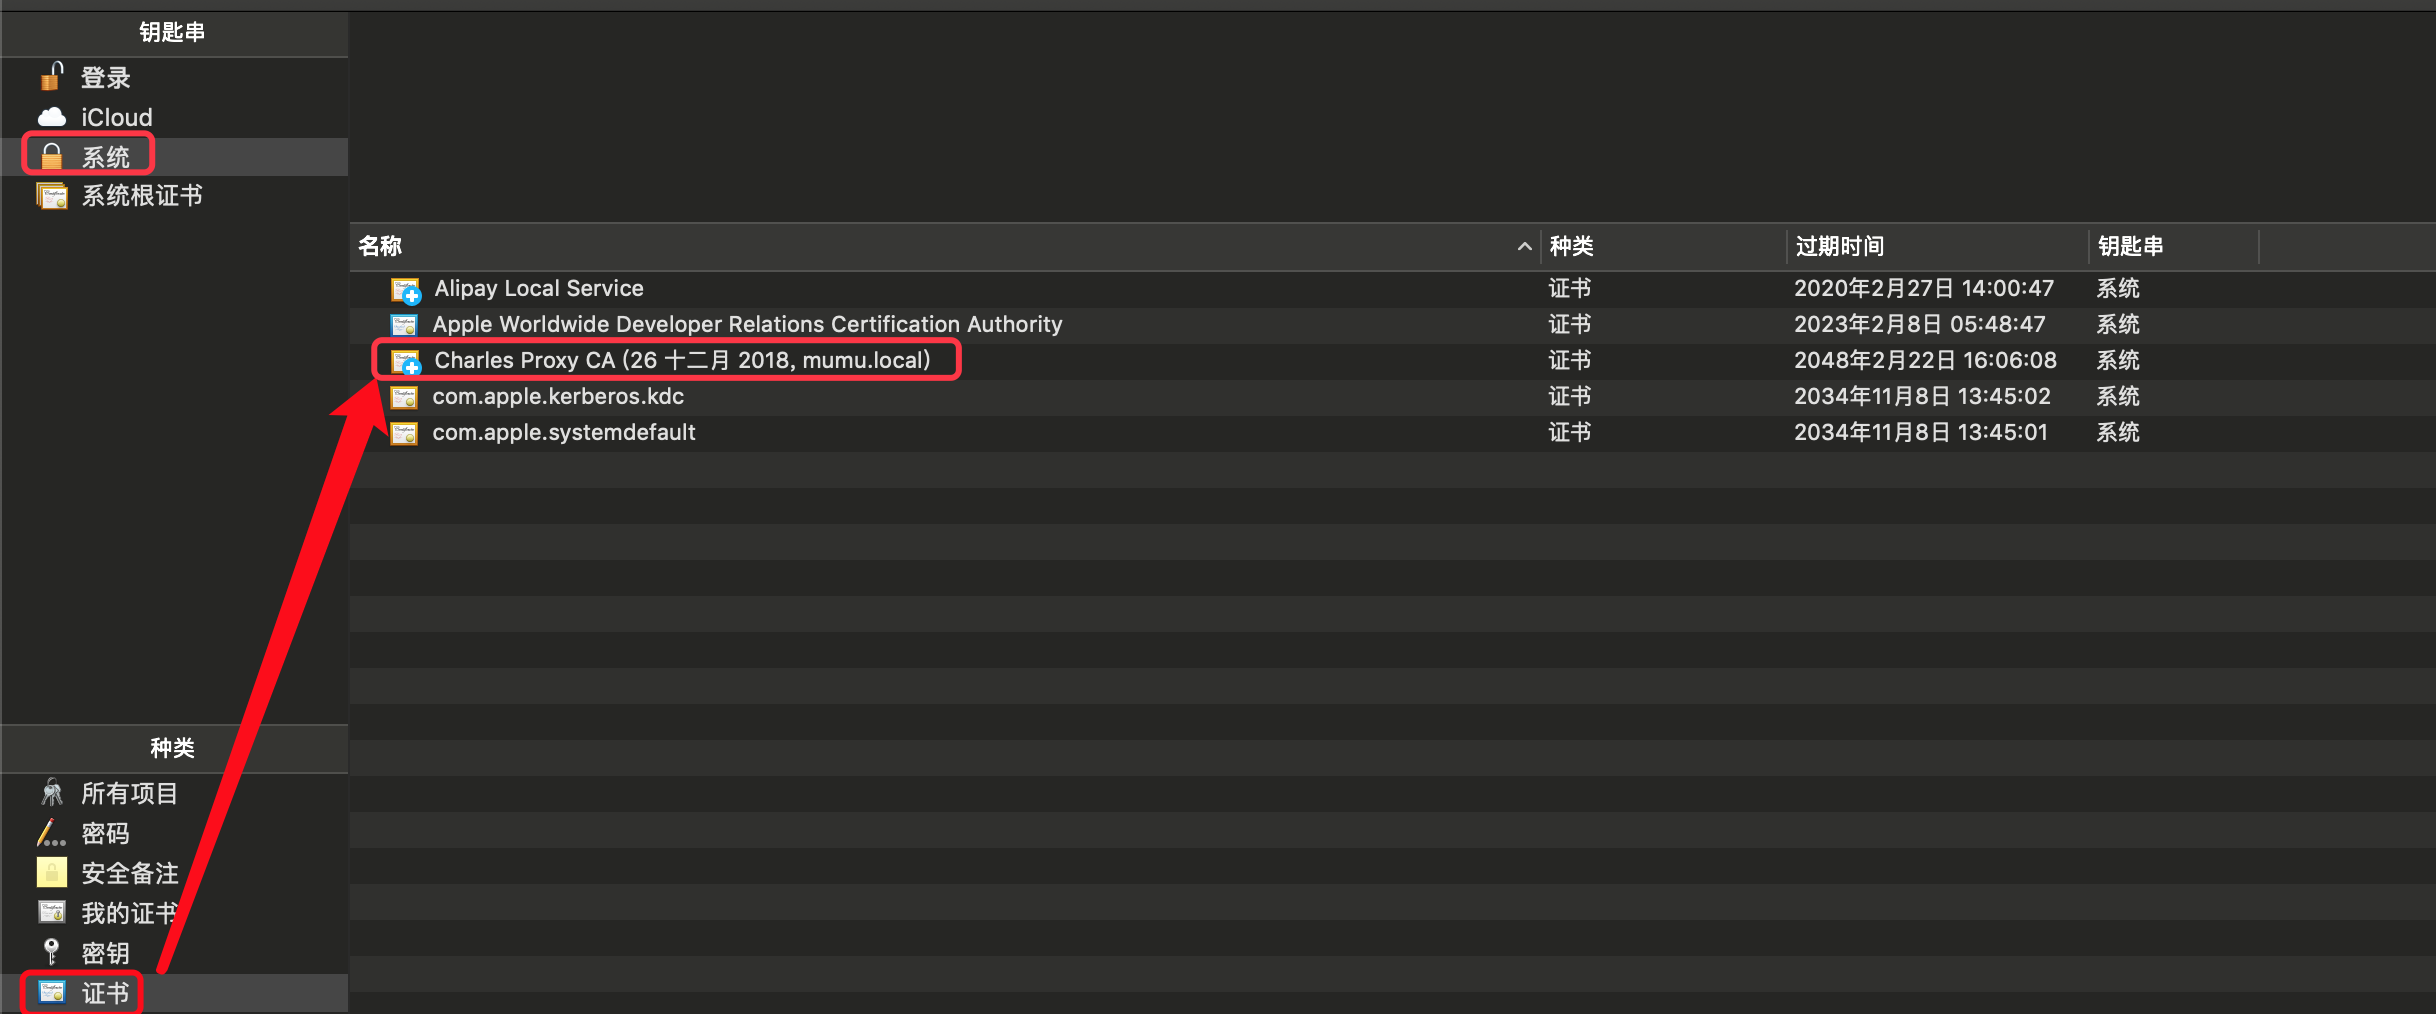Click 系统 keychain cell in Charles Proxy row

click(x=2118, y=361)
